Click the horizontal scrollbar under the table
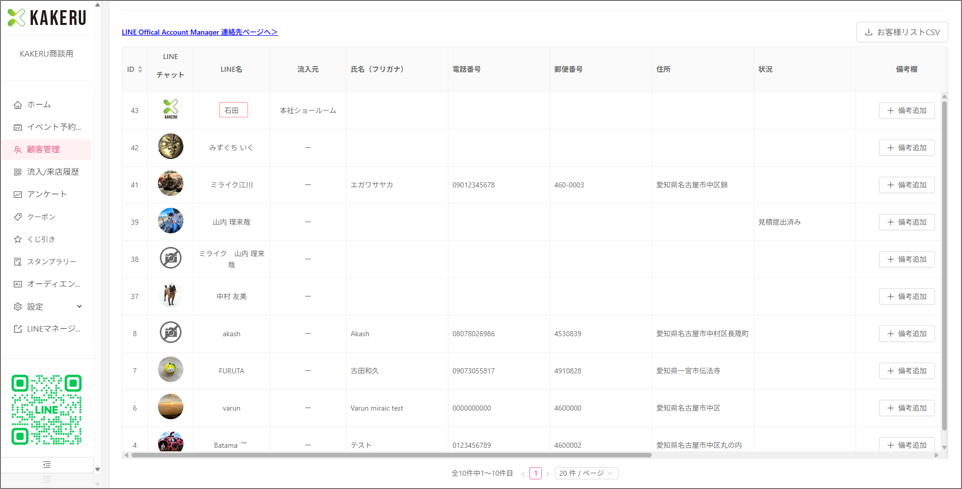Viewport: 962px width, 489px height. coord(391,455)
